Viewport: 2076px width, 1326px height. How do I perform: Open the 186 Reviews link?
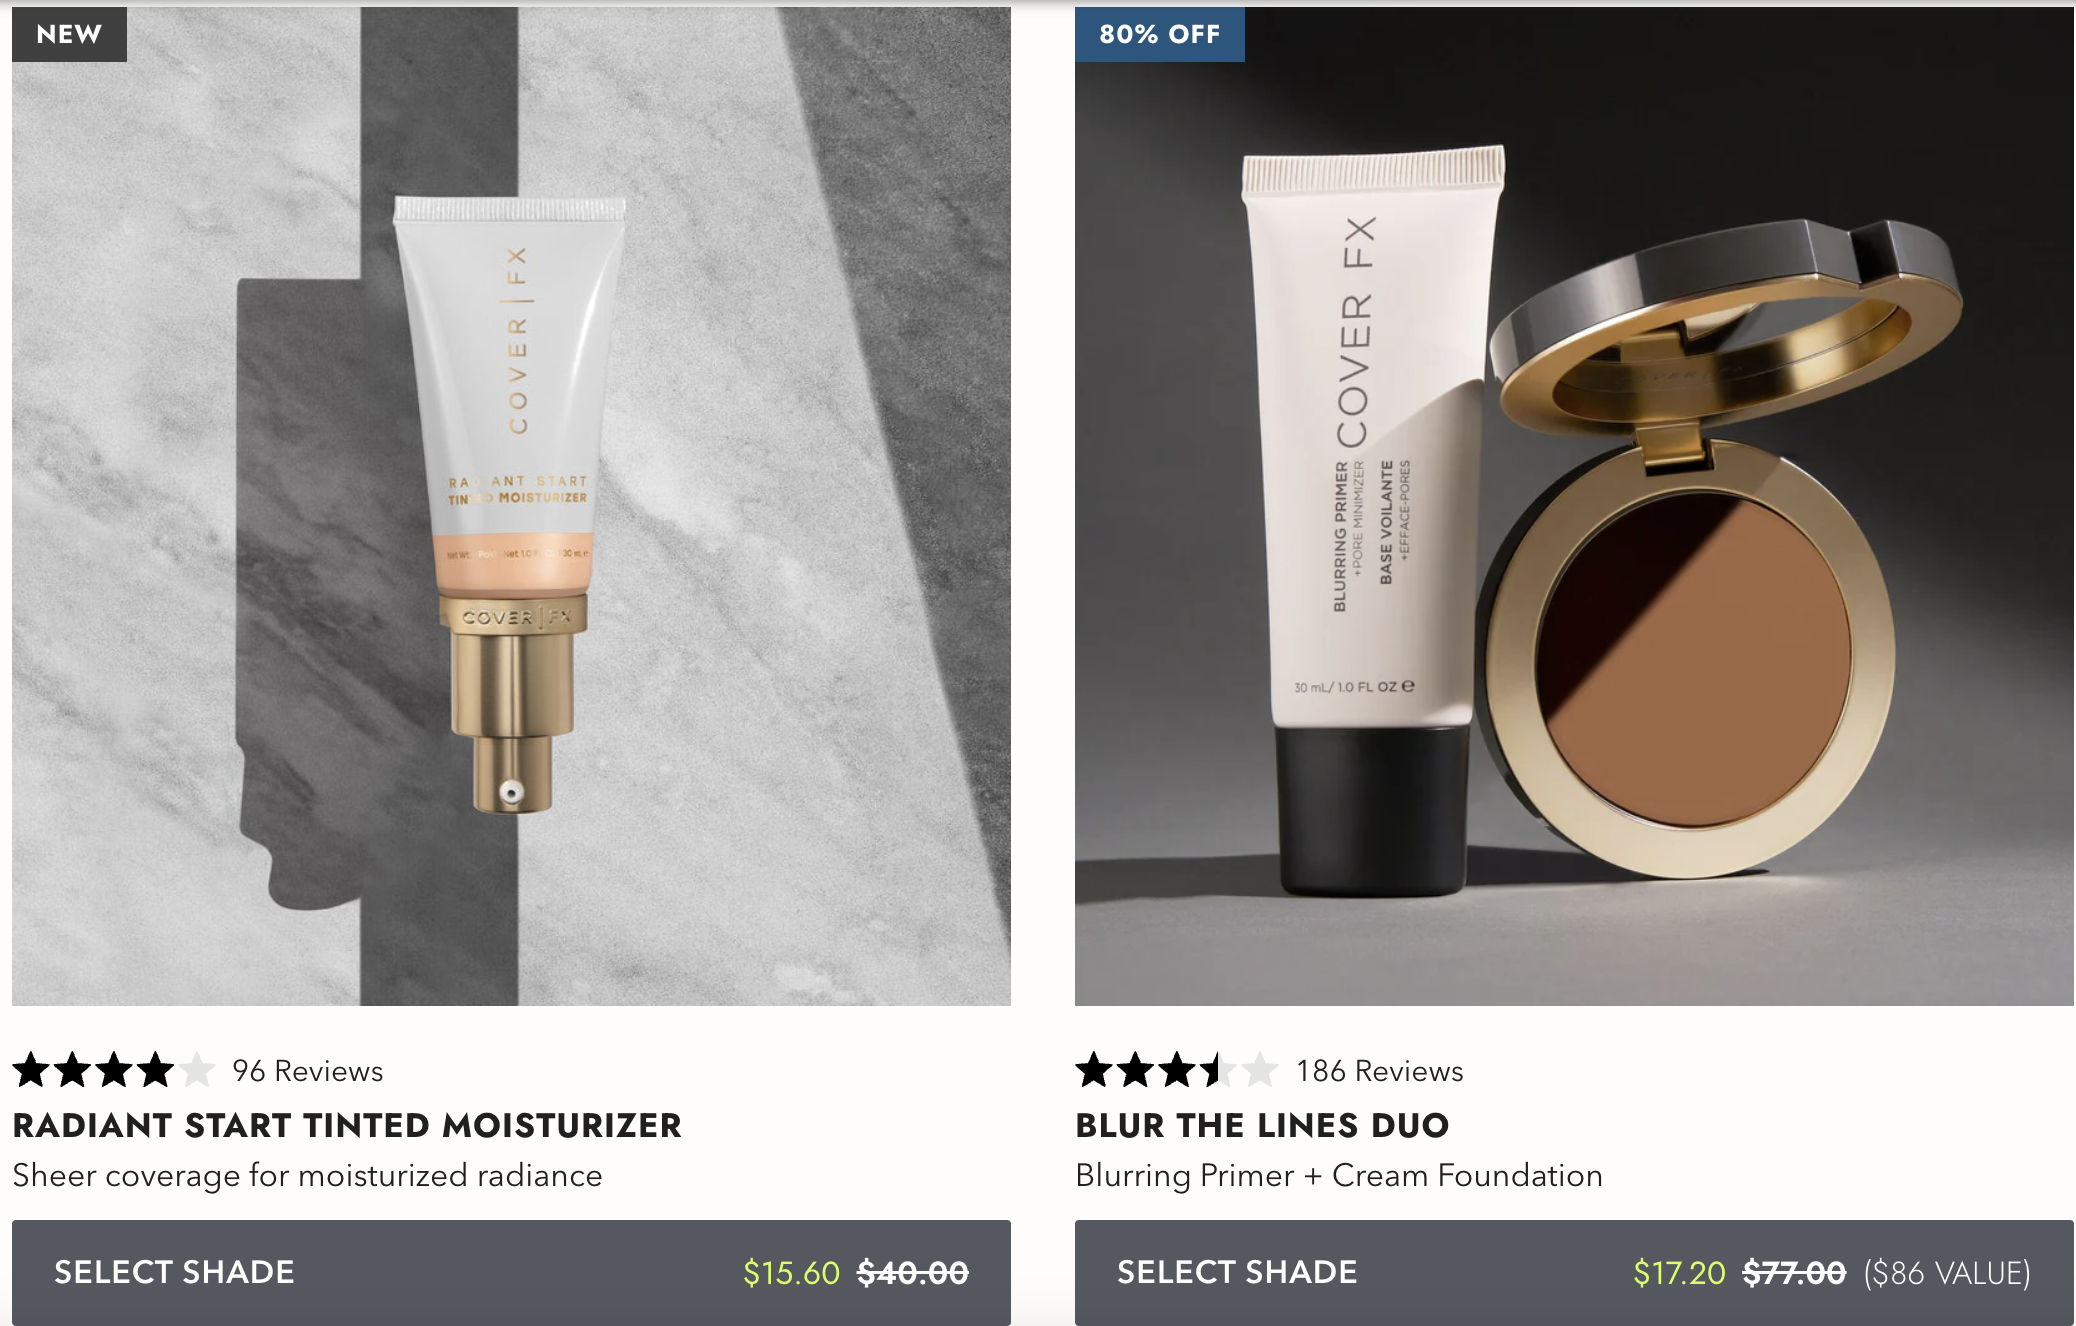(1380, 1071)
